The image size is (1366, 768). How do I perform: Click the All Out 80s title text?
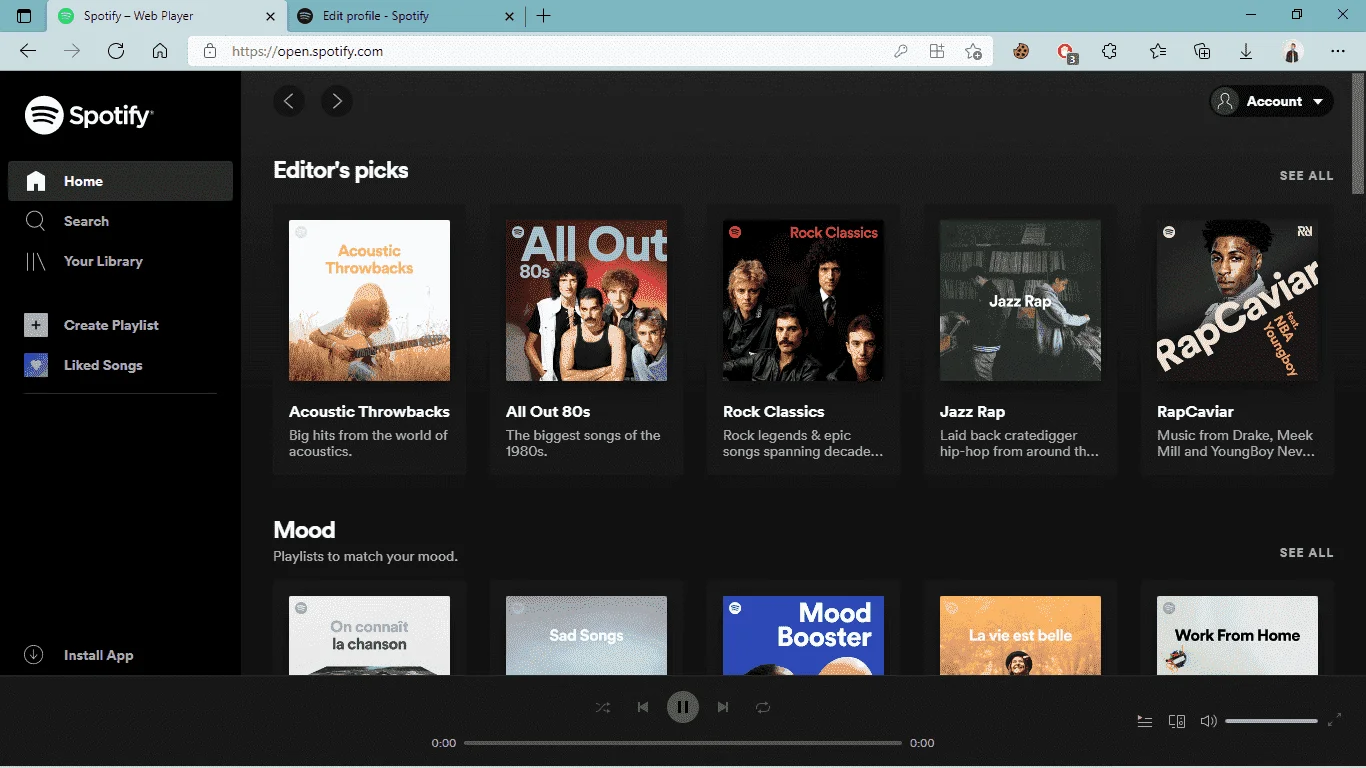point(548,411)
